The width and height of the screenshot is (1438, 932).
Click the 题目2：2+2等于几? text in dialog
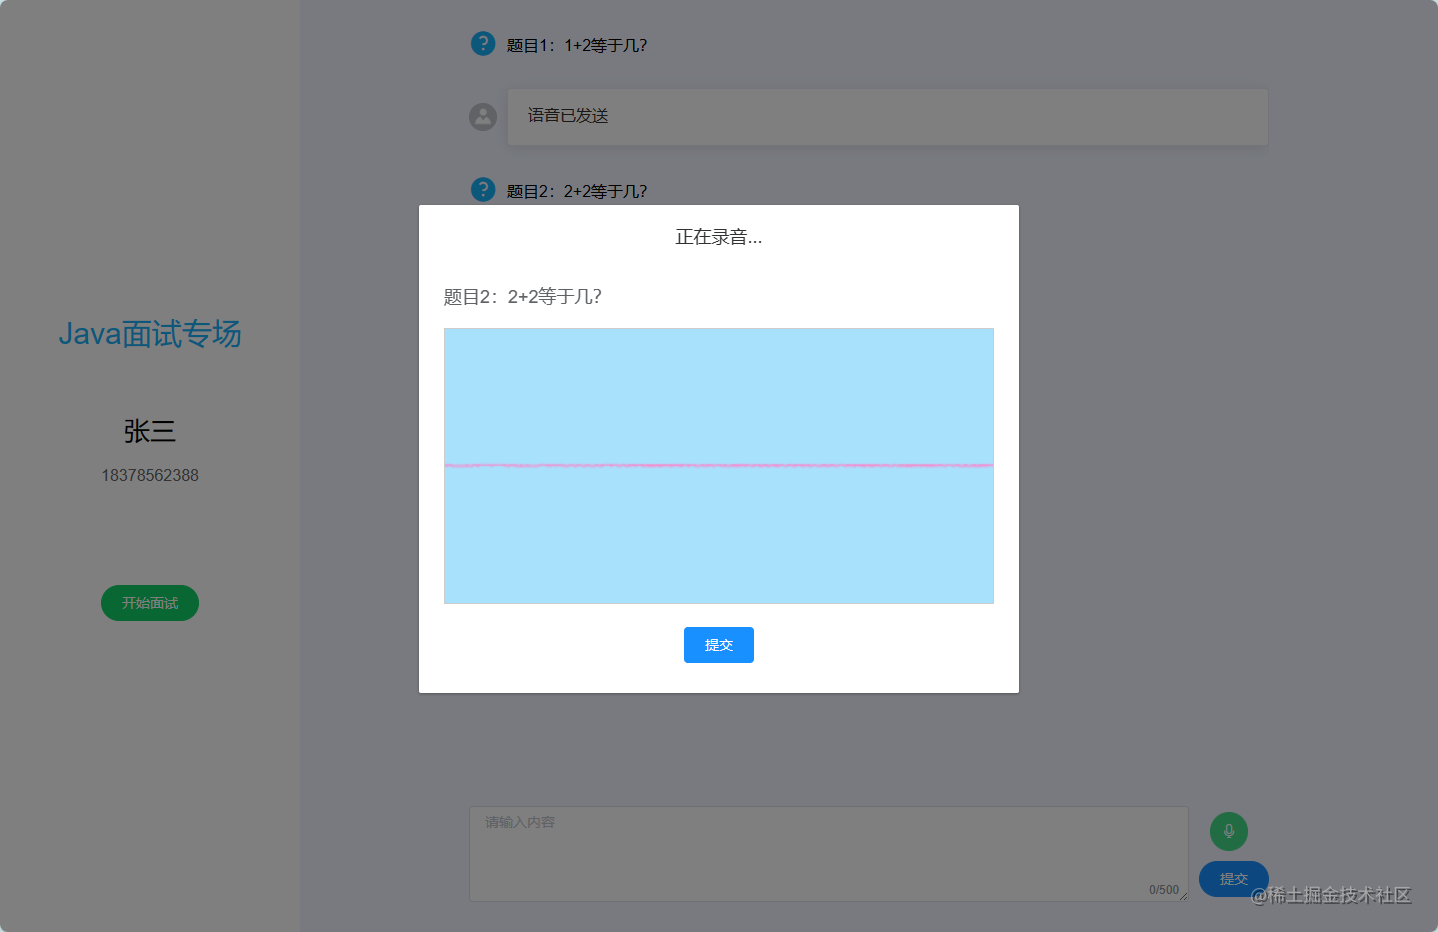pyautogui.click(x=522, y=297)
